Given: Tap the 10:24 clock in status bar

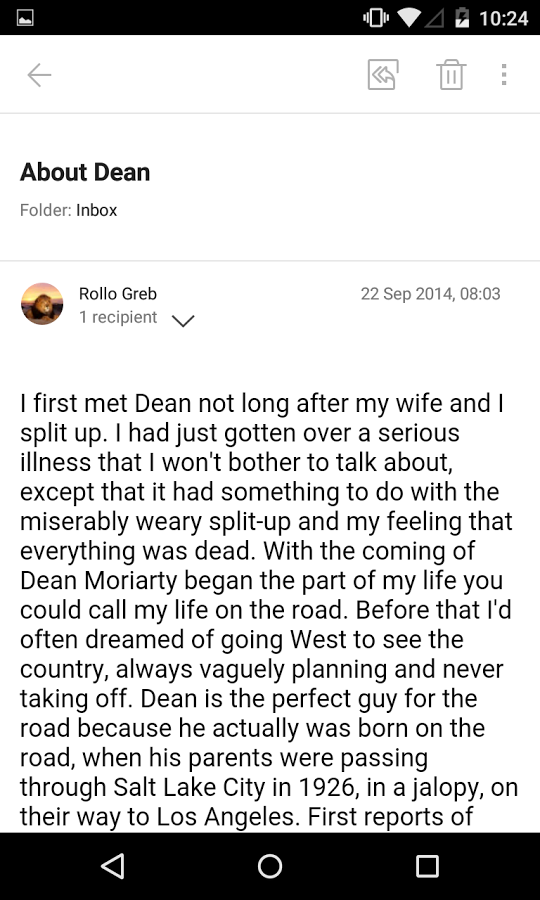Looking at the screenshot, I should (503, 19).
